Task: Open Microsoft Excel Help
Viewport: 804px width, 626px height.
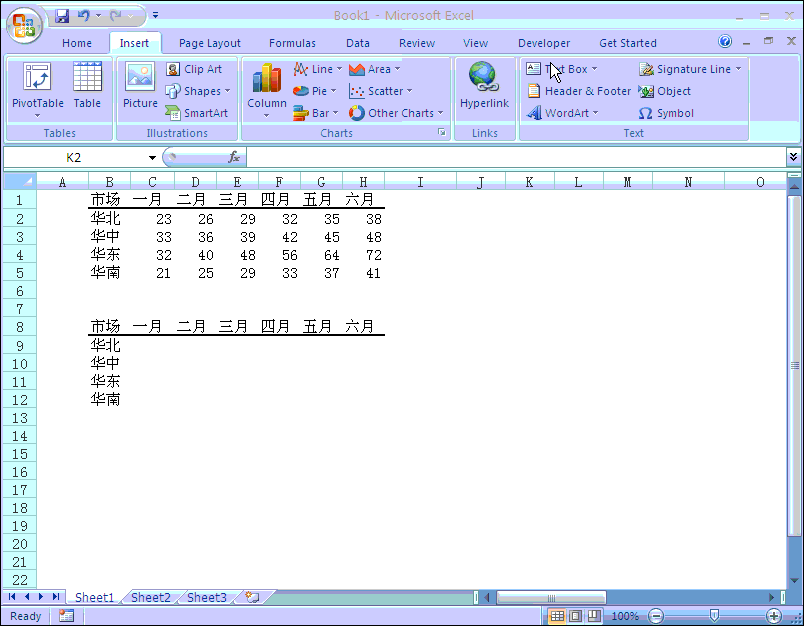Action: tap(725, 41)
